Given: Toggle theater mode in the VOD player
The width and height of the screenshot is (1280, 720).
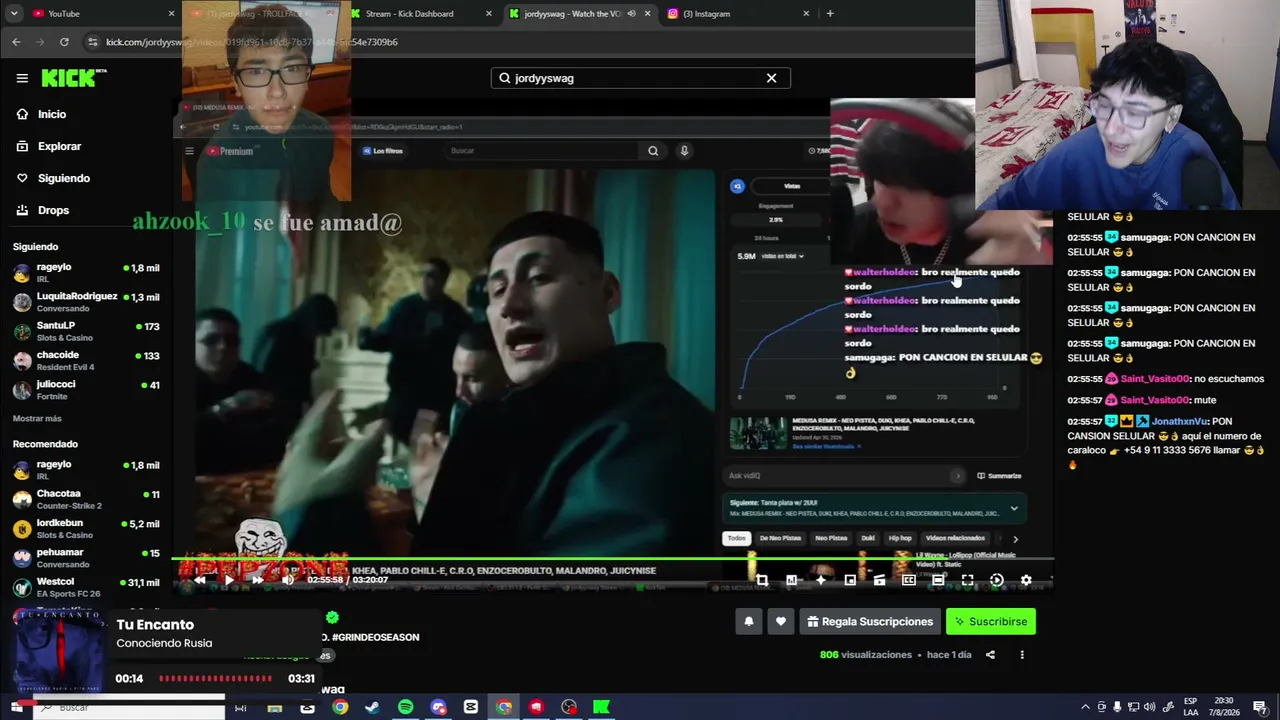Looking at the screenshot, I should 938,580.
